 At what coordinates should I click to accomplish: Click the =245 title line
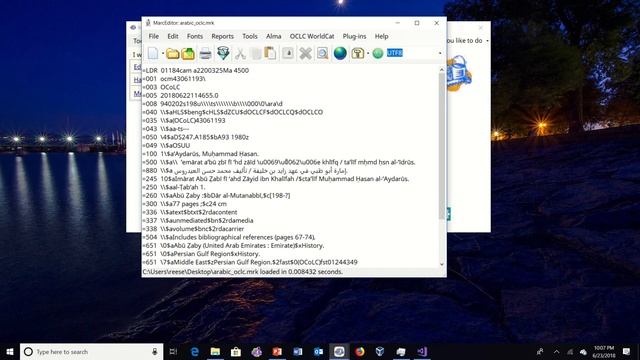point(276,179)
